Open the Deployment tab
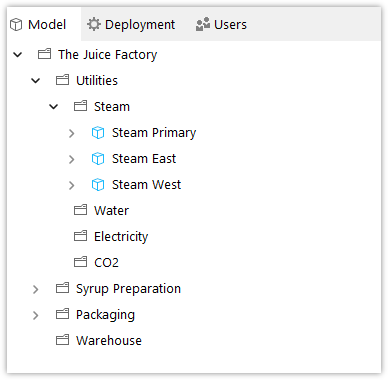Screen dimensions: 388x380 click(x=131, y=24)
